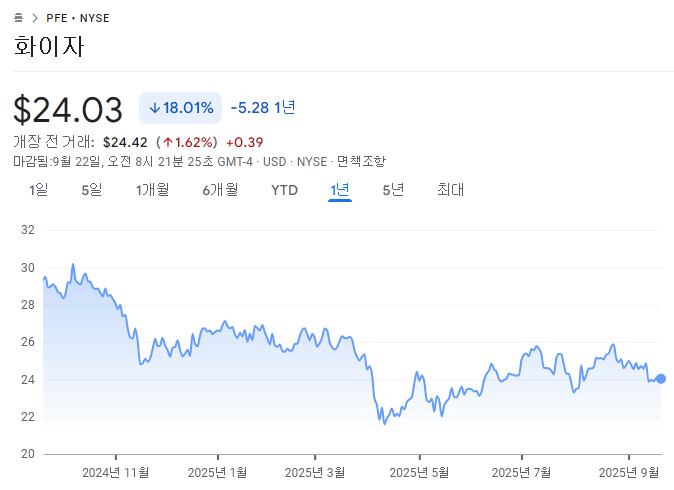This screenshot has height=490, width=674.
Task: Show the 5년 chart range
Action: coord(393,190)
